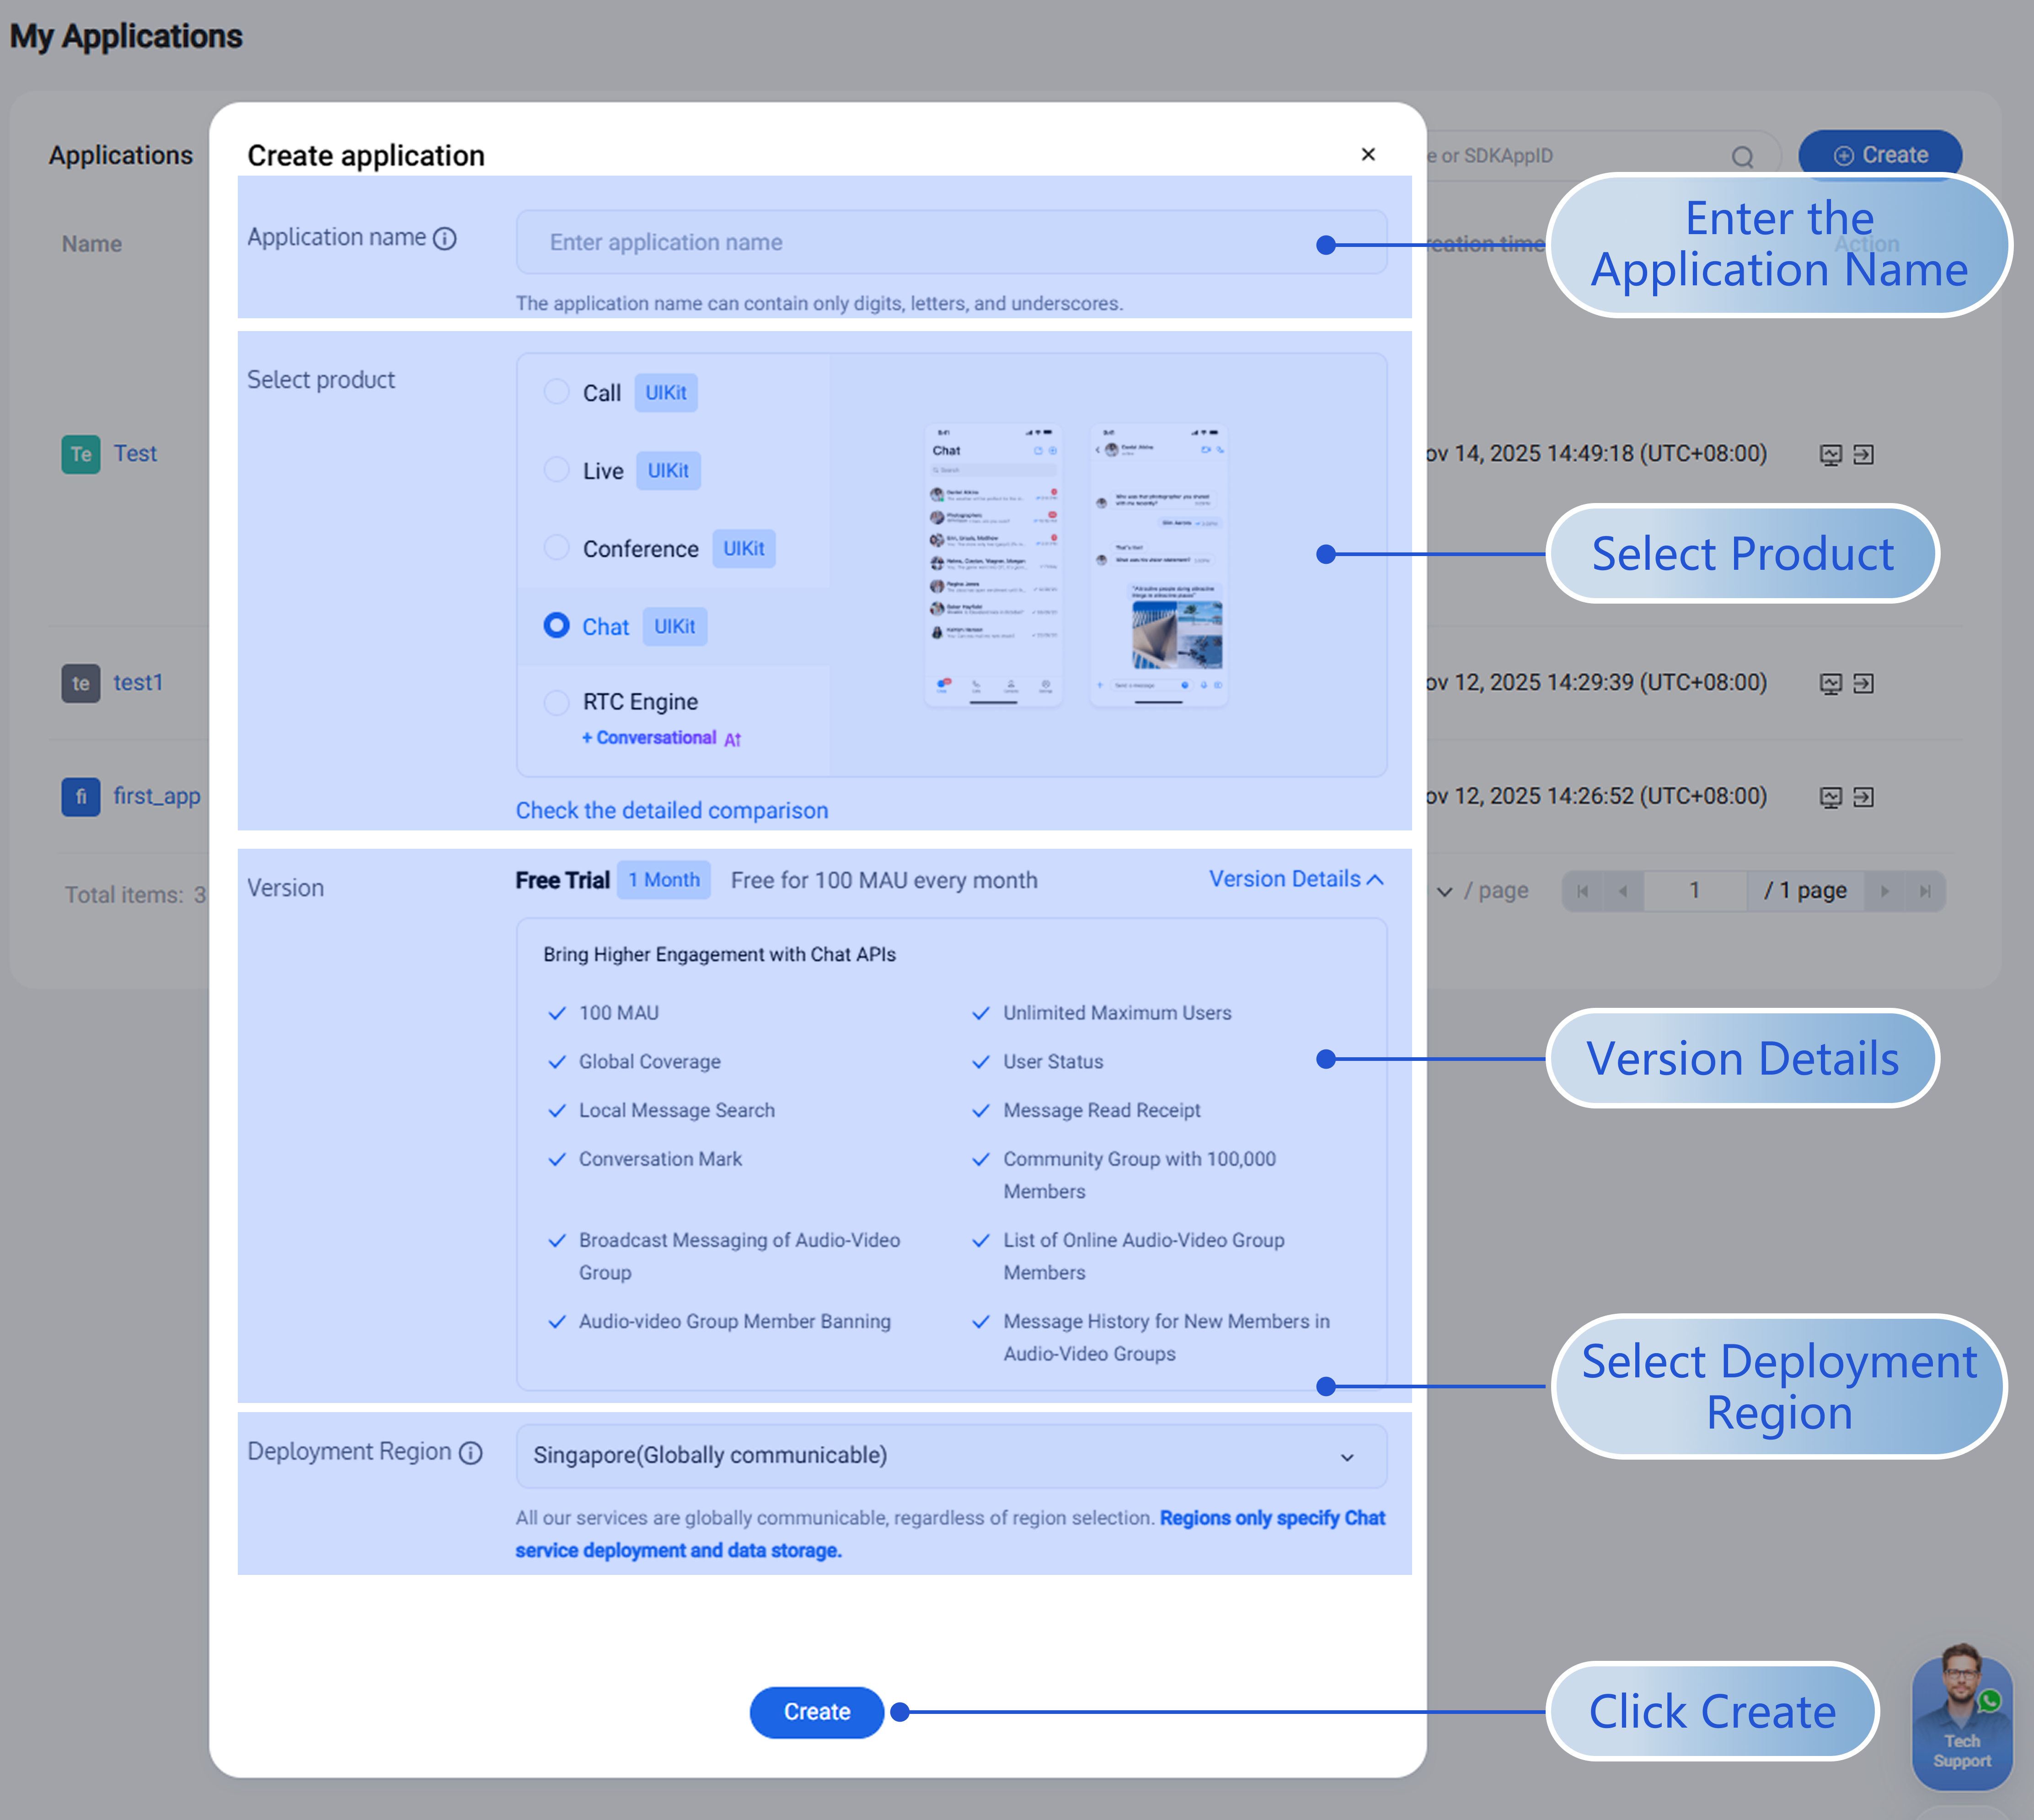
Task: Click the enter-arrow icon in the test1 row
Action: (x=1863, y=684)
